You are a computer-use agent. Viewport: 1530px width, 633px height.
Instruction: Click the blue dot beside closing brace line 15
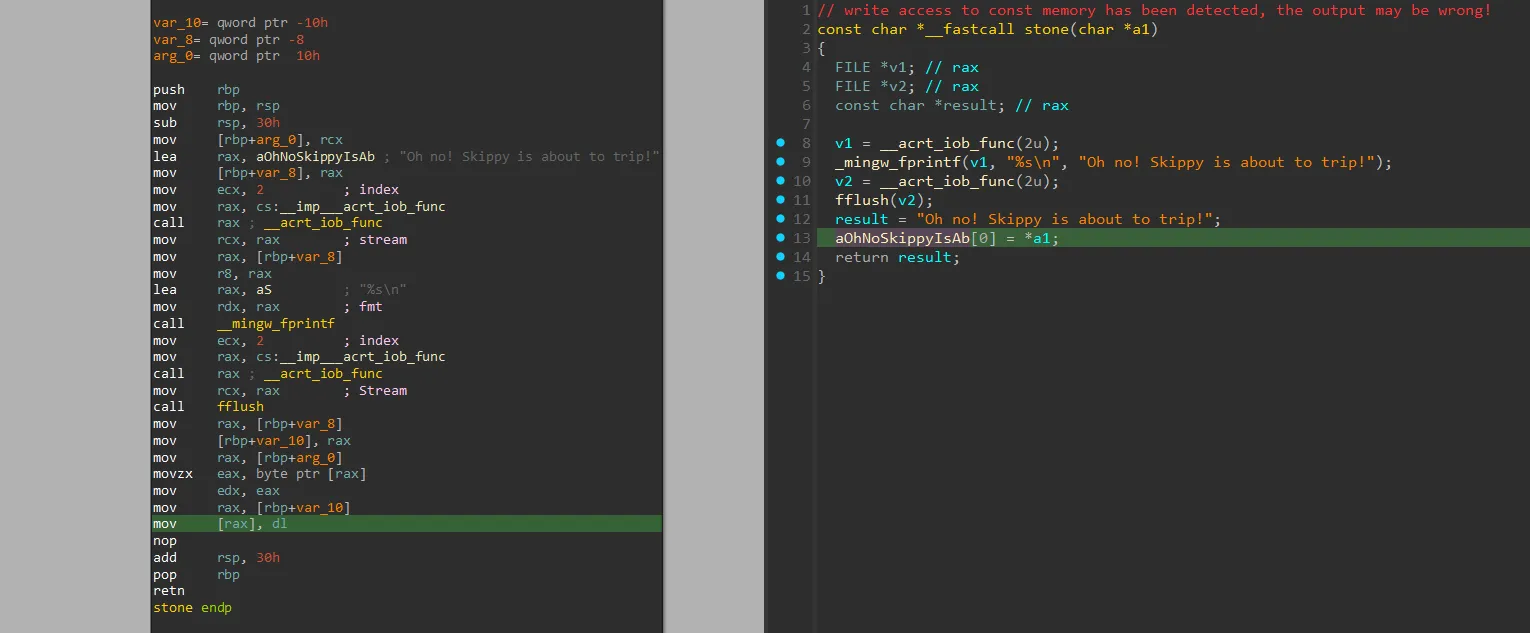coord(781,276)
